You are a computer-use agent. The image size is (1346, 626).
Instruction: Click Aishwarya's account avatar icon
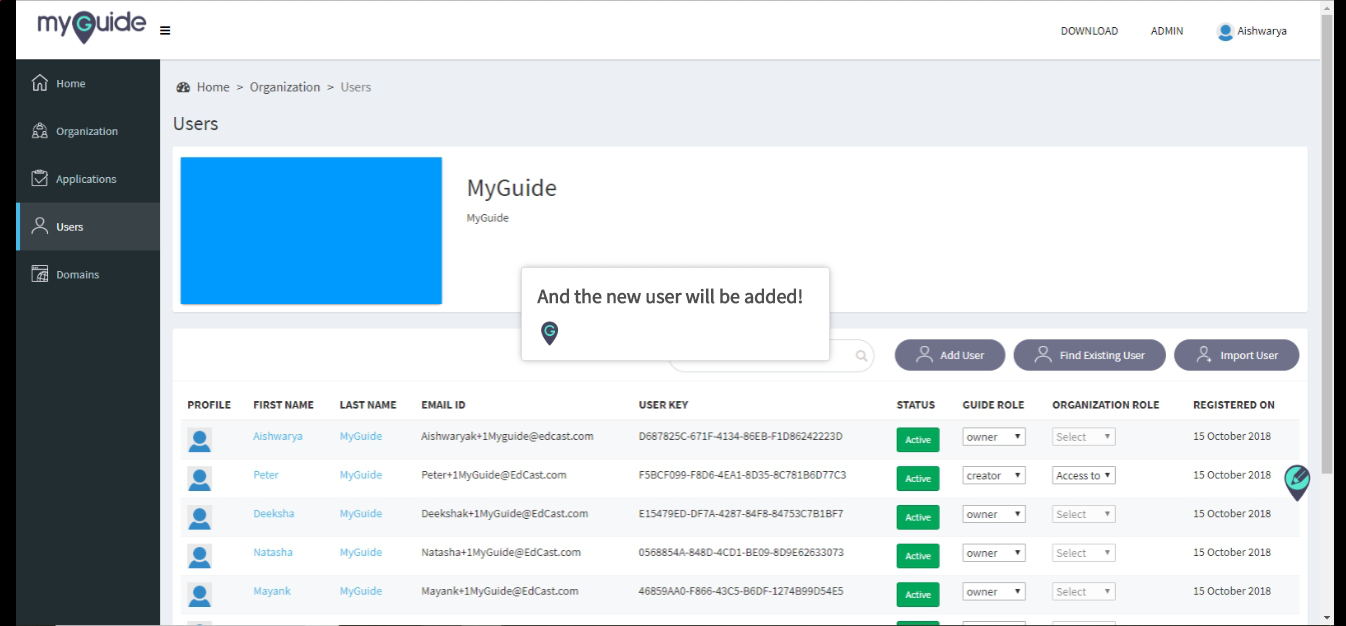1225,32
